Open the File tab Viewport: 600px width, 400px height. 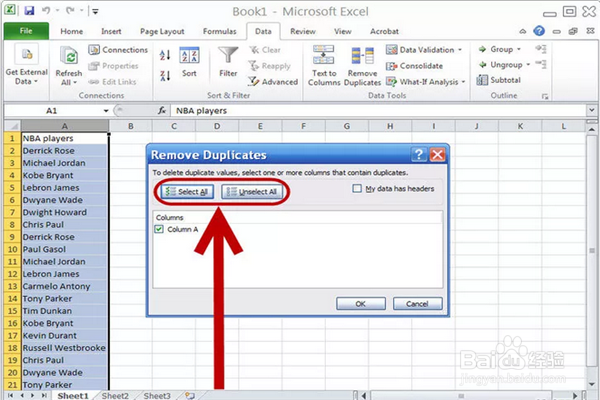pyautogui.click(x=26, y=31)
